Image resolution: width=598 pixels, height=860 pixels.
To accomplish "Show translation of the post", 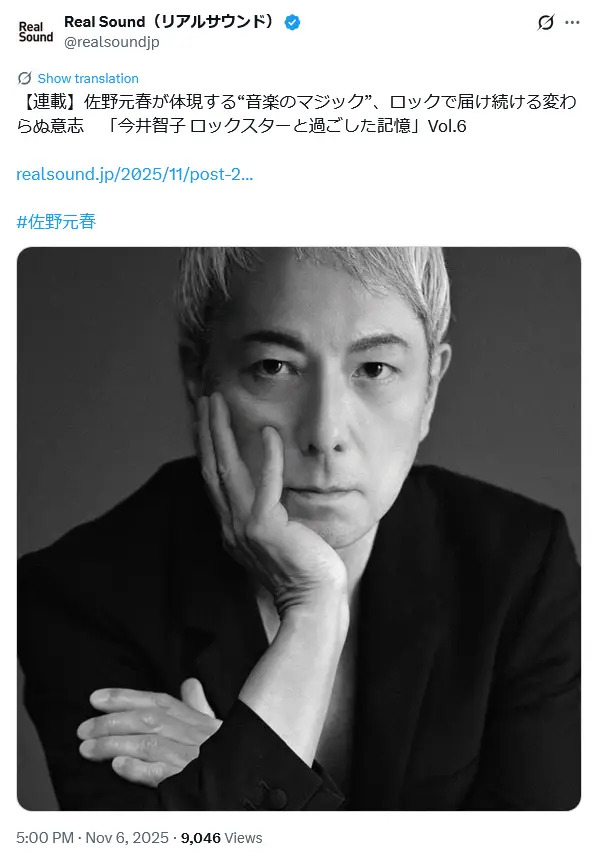I will point(88,78).
